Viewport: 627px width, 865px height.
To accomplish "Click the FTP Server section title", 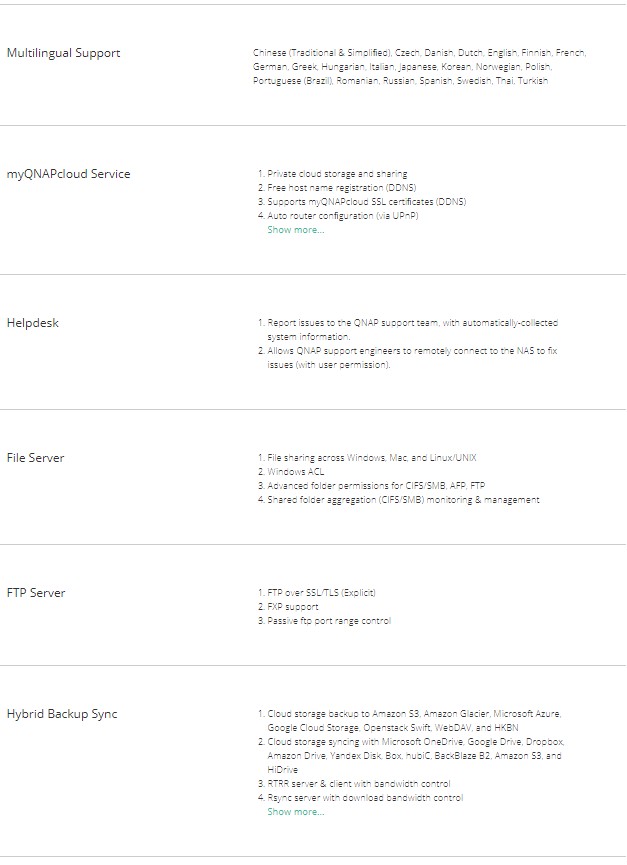I will (x=36, y=593).
